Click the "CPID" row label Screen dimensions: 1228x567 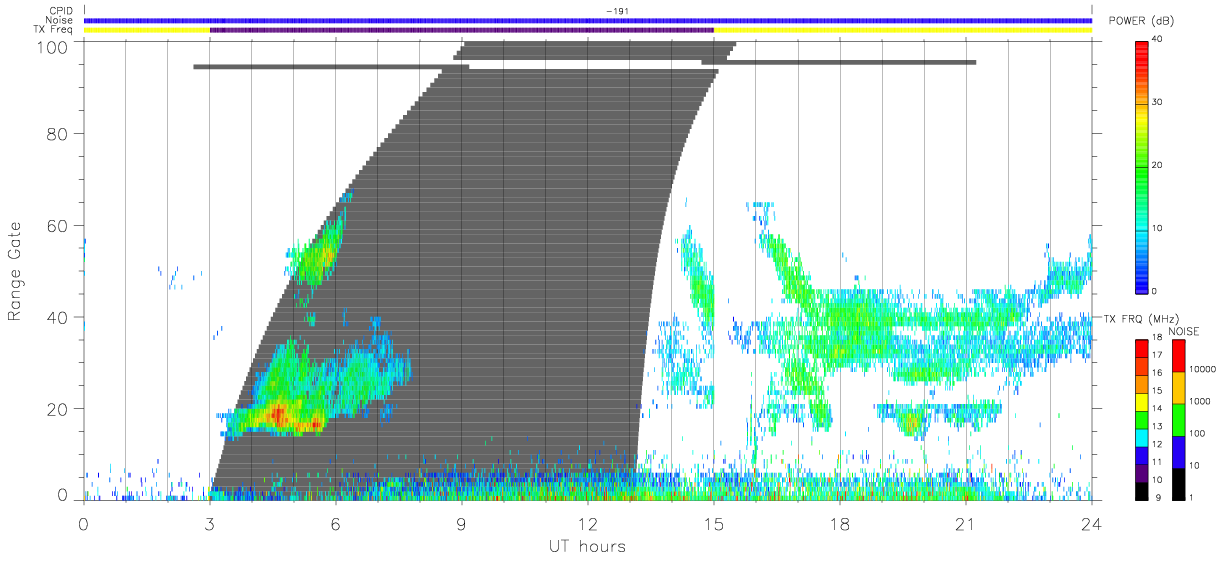(62, 11)
